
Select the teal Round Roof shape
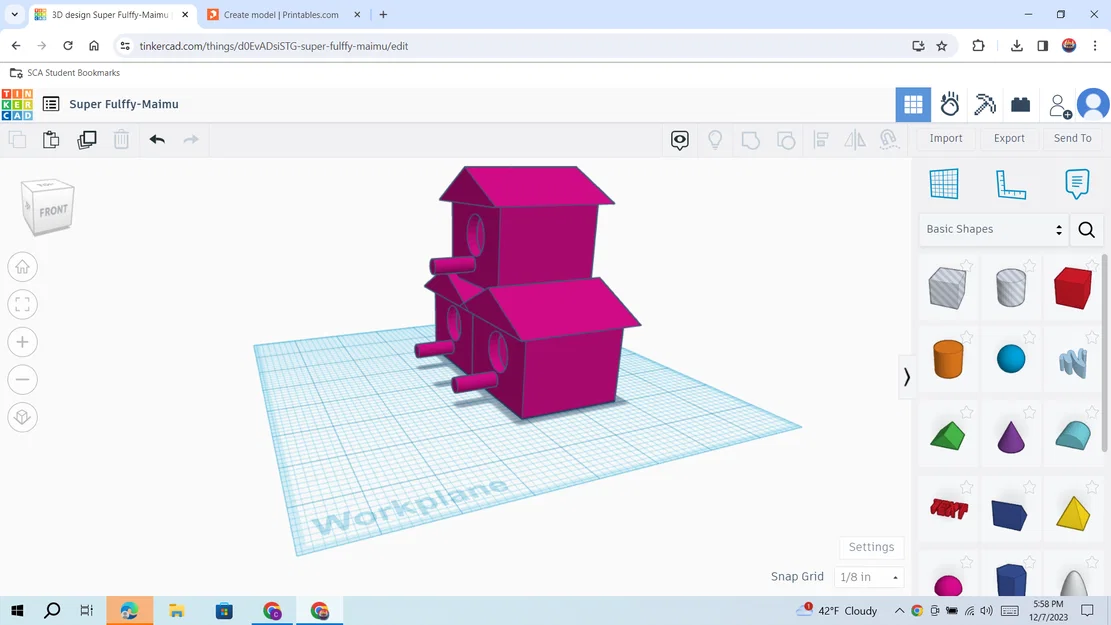(1073, 434)
